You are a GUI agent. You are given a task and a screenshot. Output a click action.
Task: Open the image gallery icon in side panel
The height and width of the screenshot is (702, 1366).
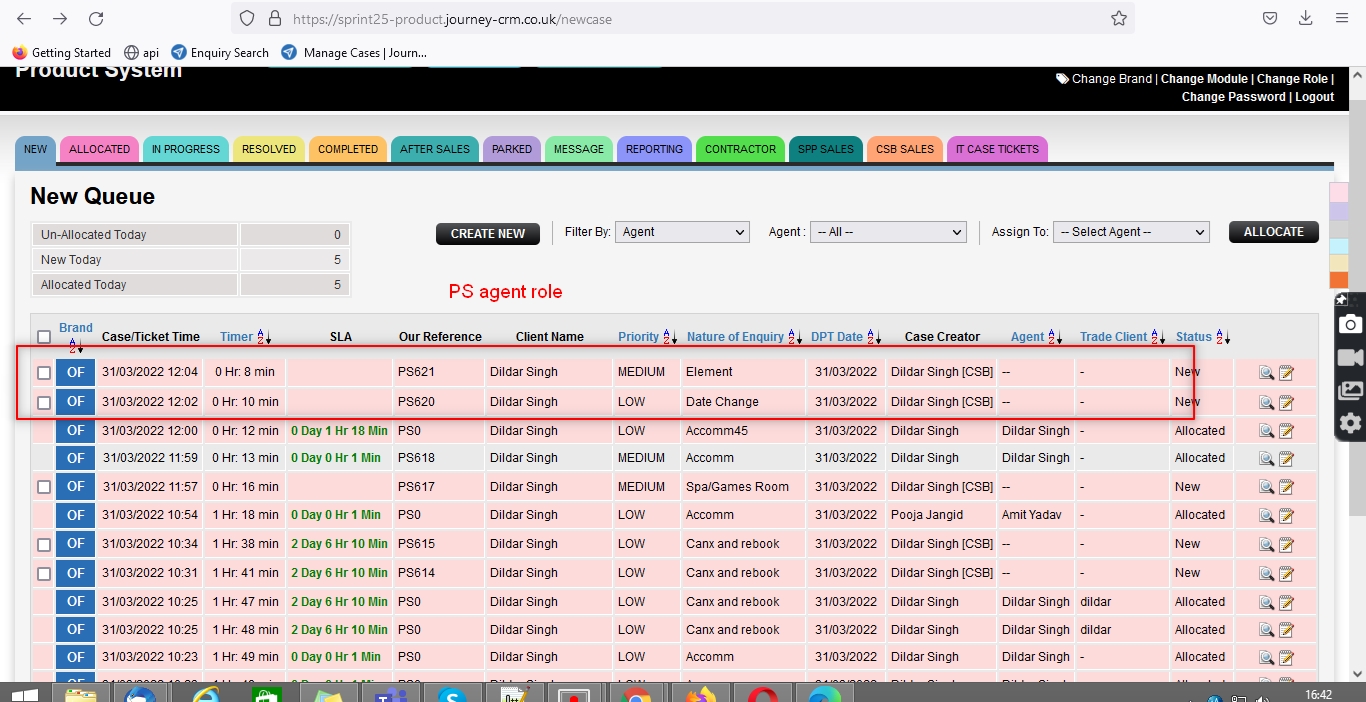[1350, 391]
